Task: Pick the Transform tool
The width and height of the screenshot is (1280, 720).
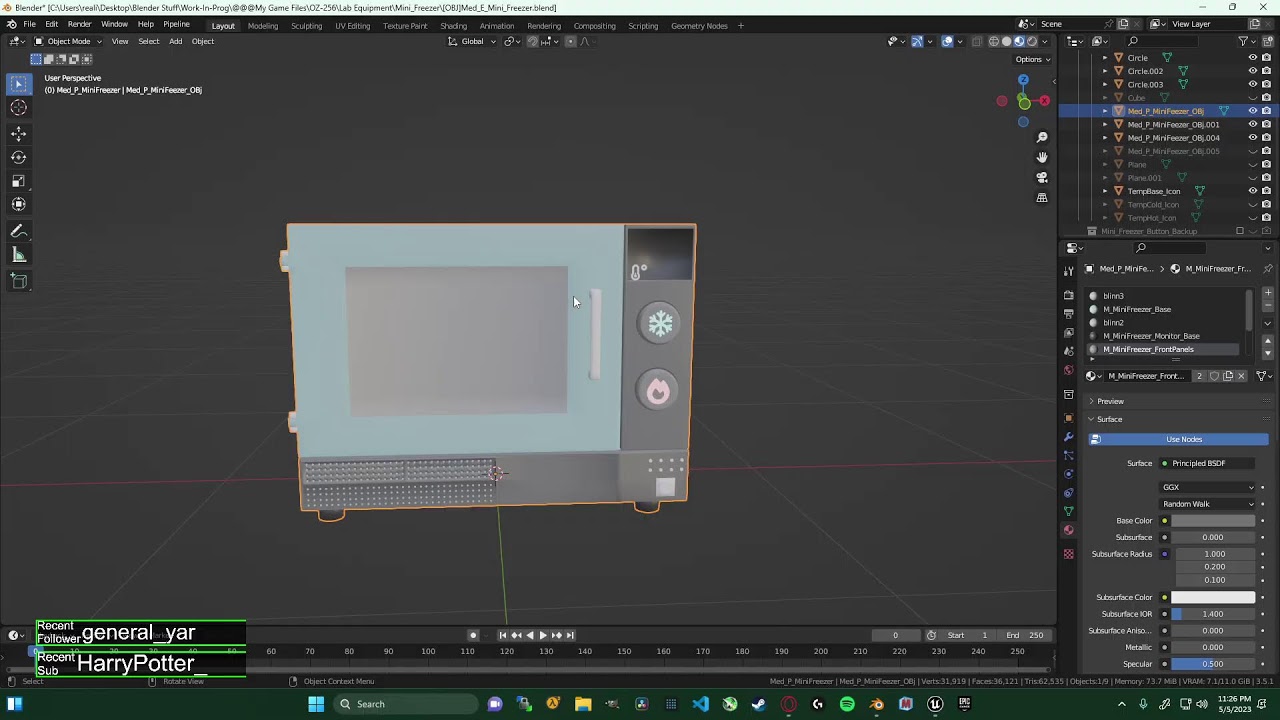Action: [x=18, y=204]
